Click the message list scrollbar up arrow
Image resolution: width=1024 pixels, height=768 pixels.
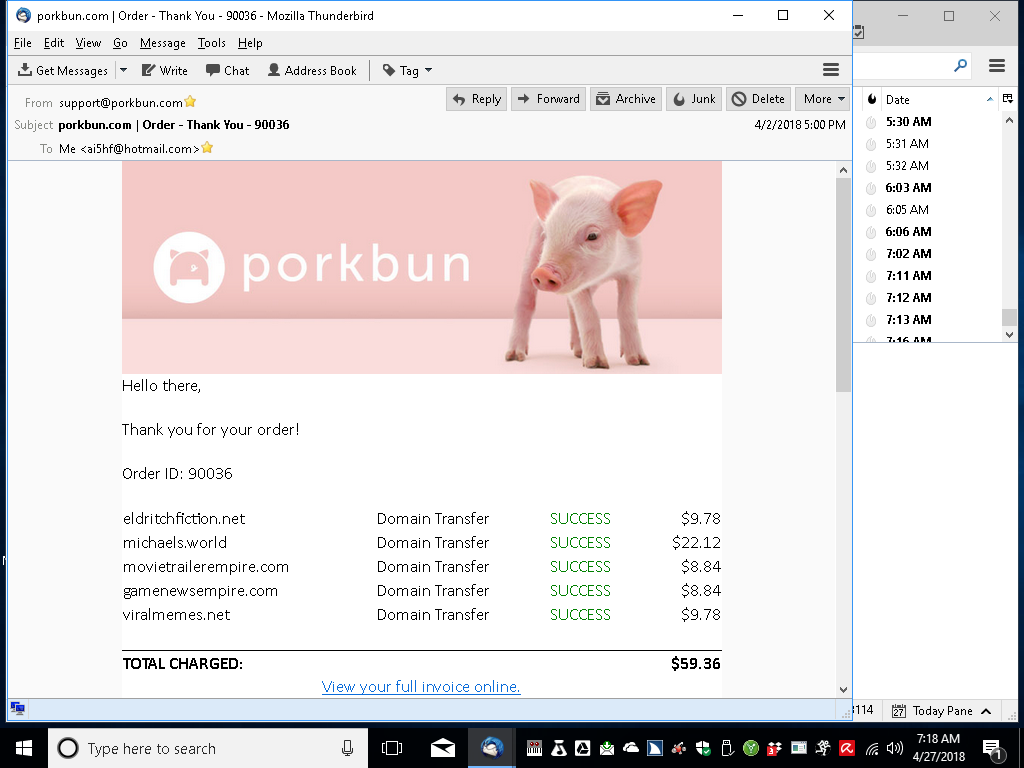(1009, 120)
